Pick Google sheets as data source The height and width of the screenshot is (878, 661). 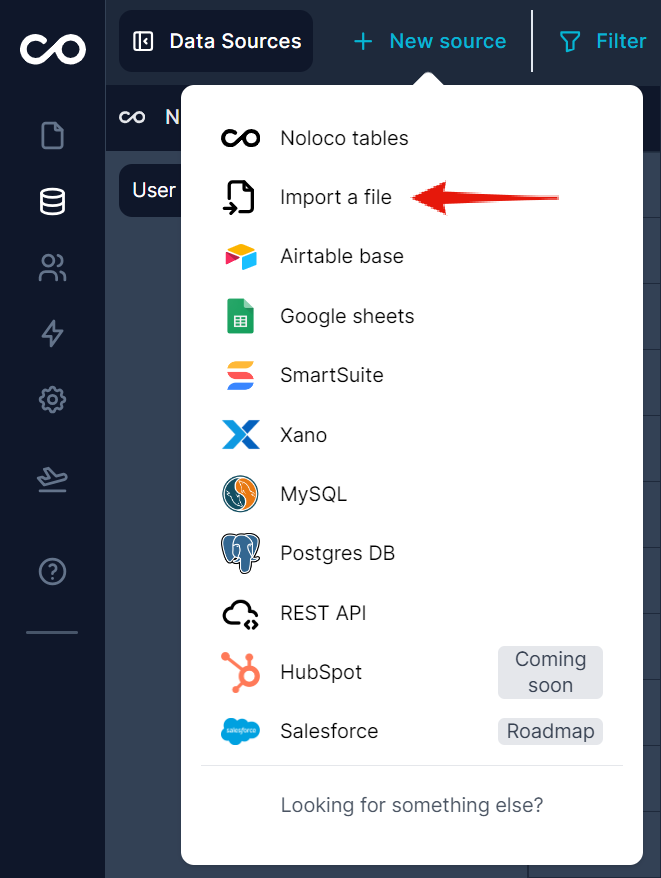346,316
